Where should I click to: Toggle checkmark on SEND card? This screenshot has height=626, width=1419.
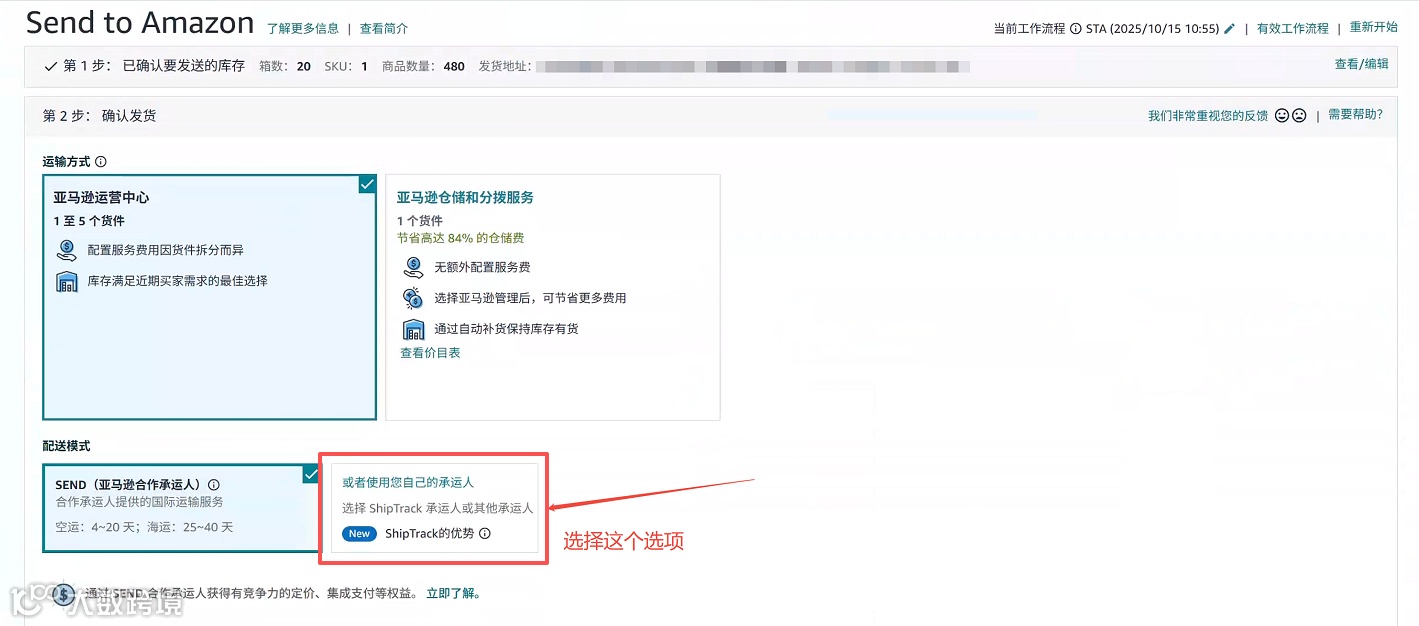click(x=311, y=474)
